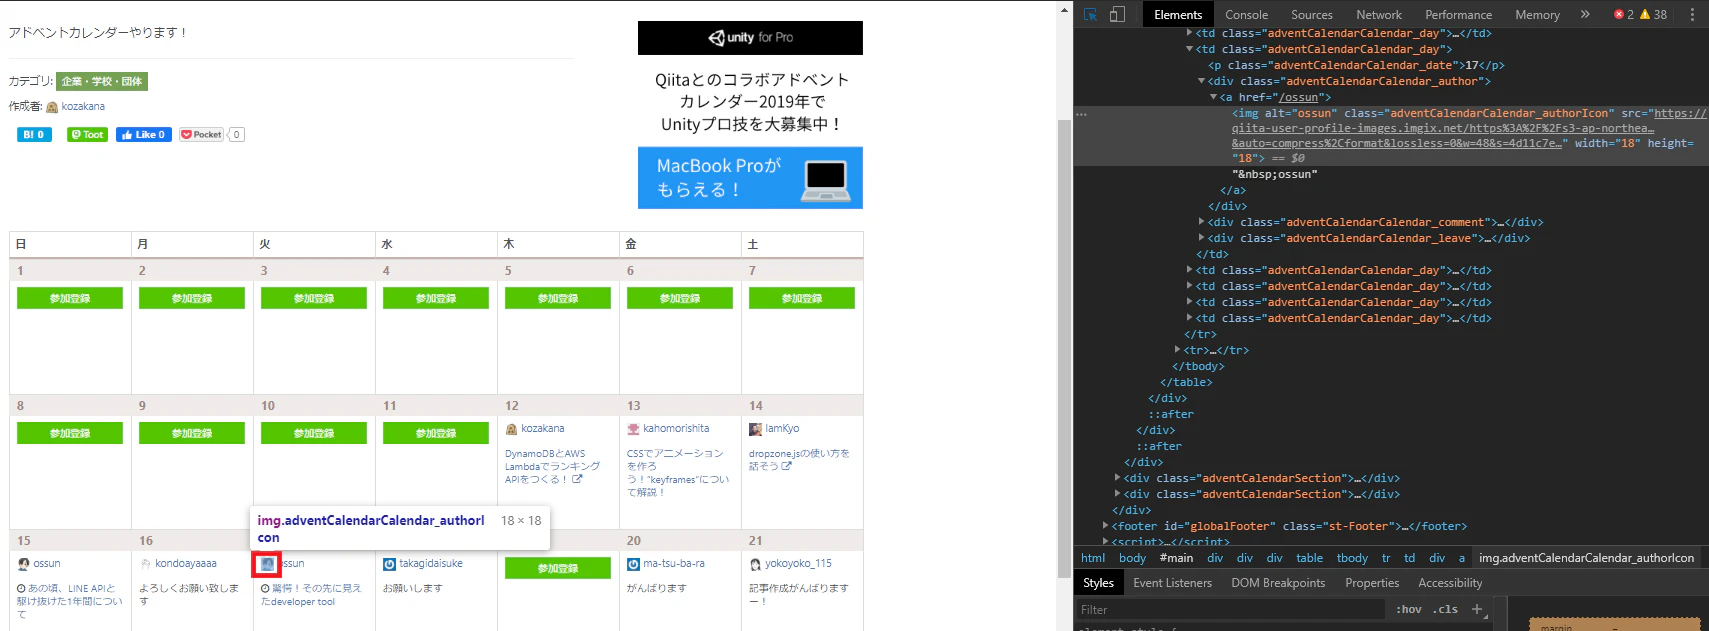Add a new style rule with plus icon
The height and width of the screenshot is (631, 1709).
pyautogui.click(x=1477, y=609)
